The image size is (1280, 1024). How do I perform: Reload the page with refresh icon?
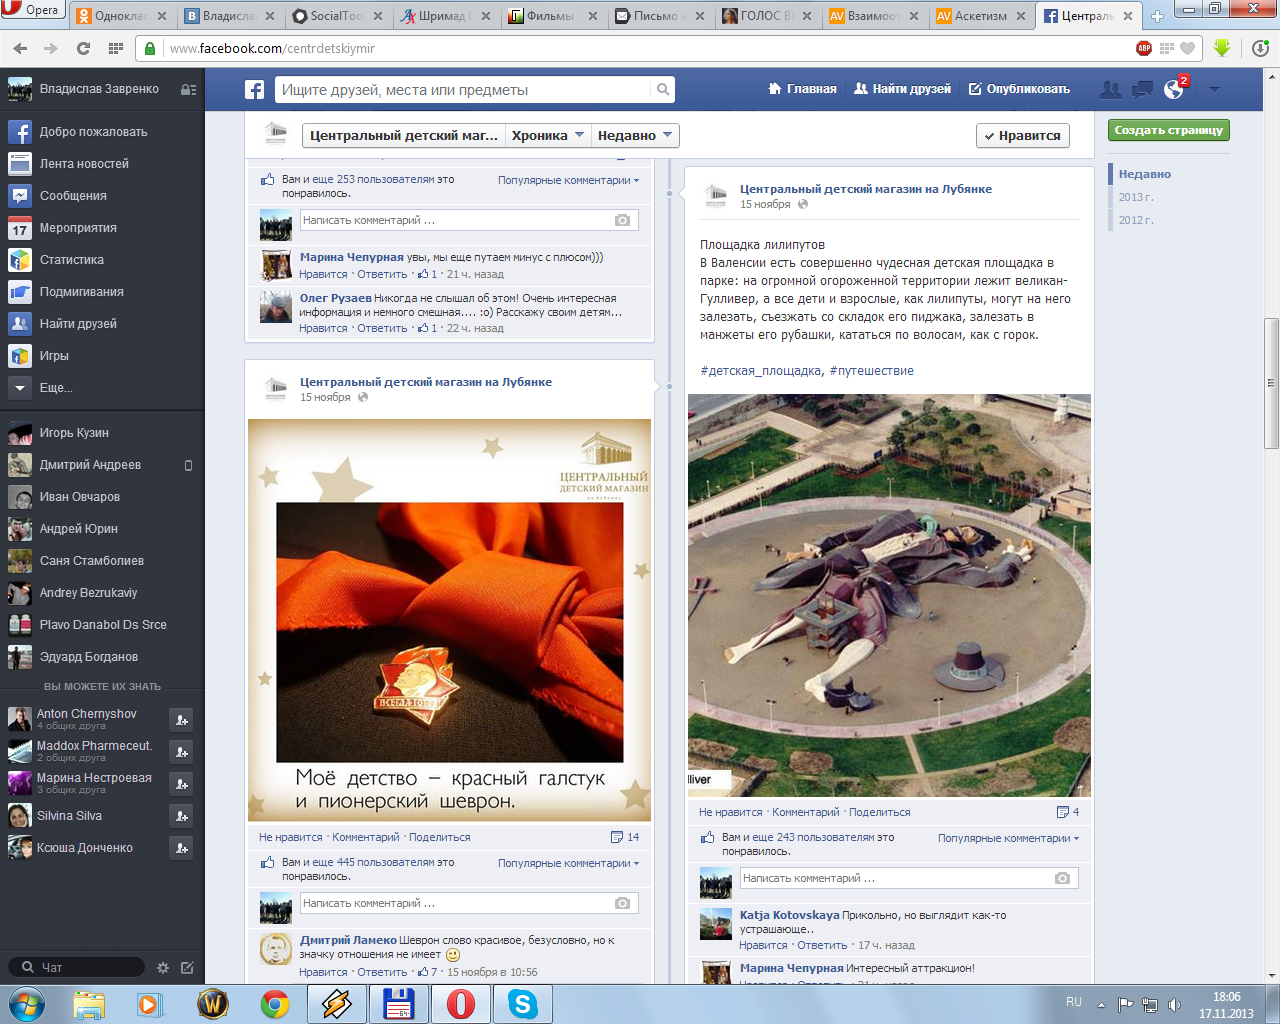click(83, 48)
